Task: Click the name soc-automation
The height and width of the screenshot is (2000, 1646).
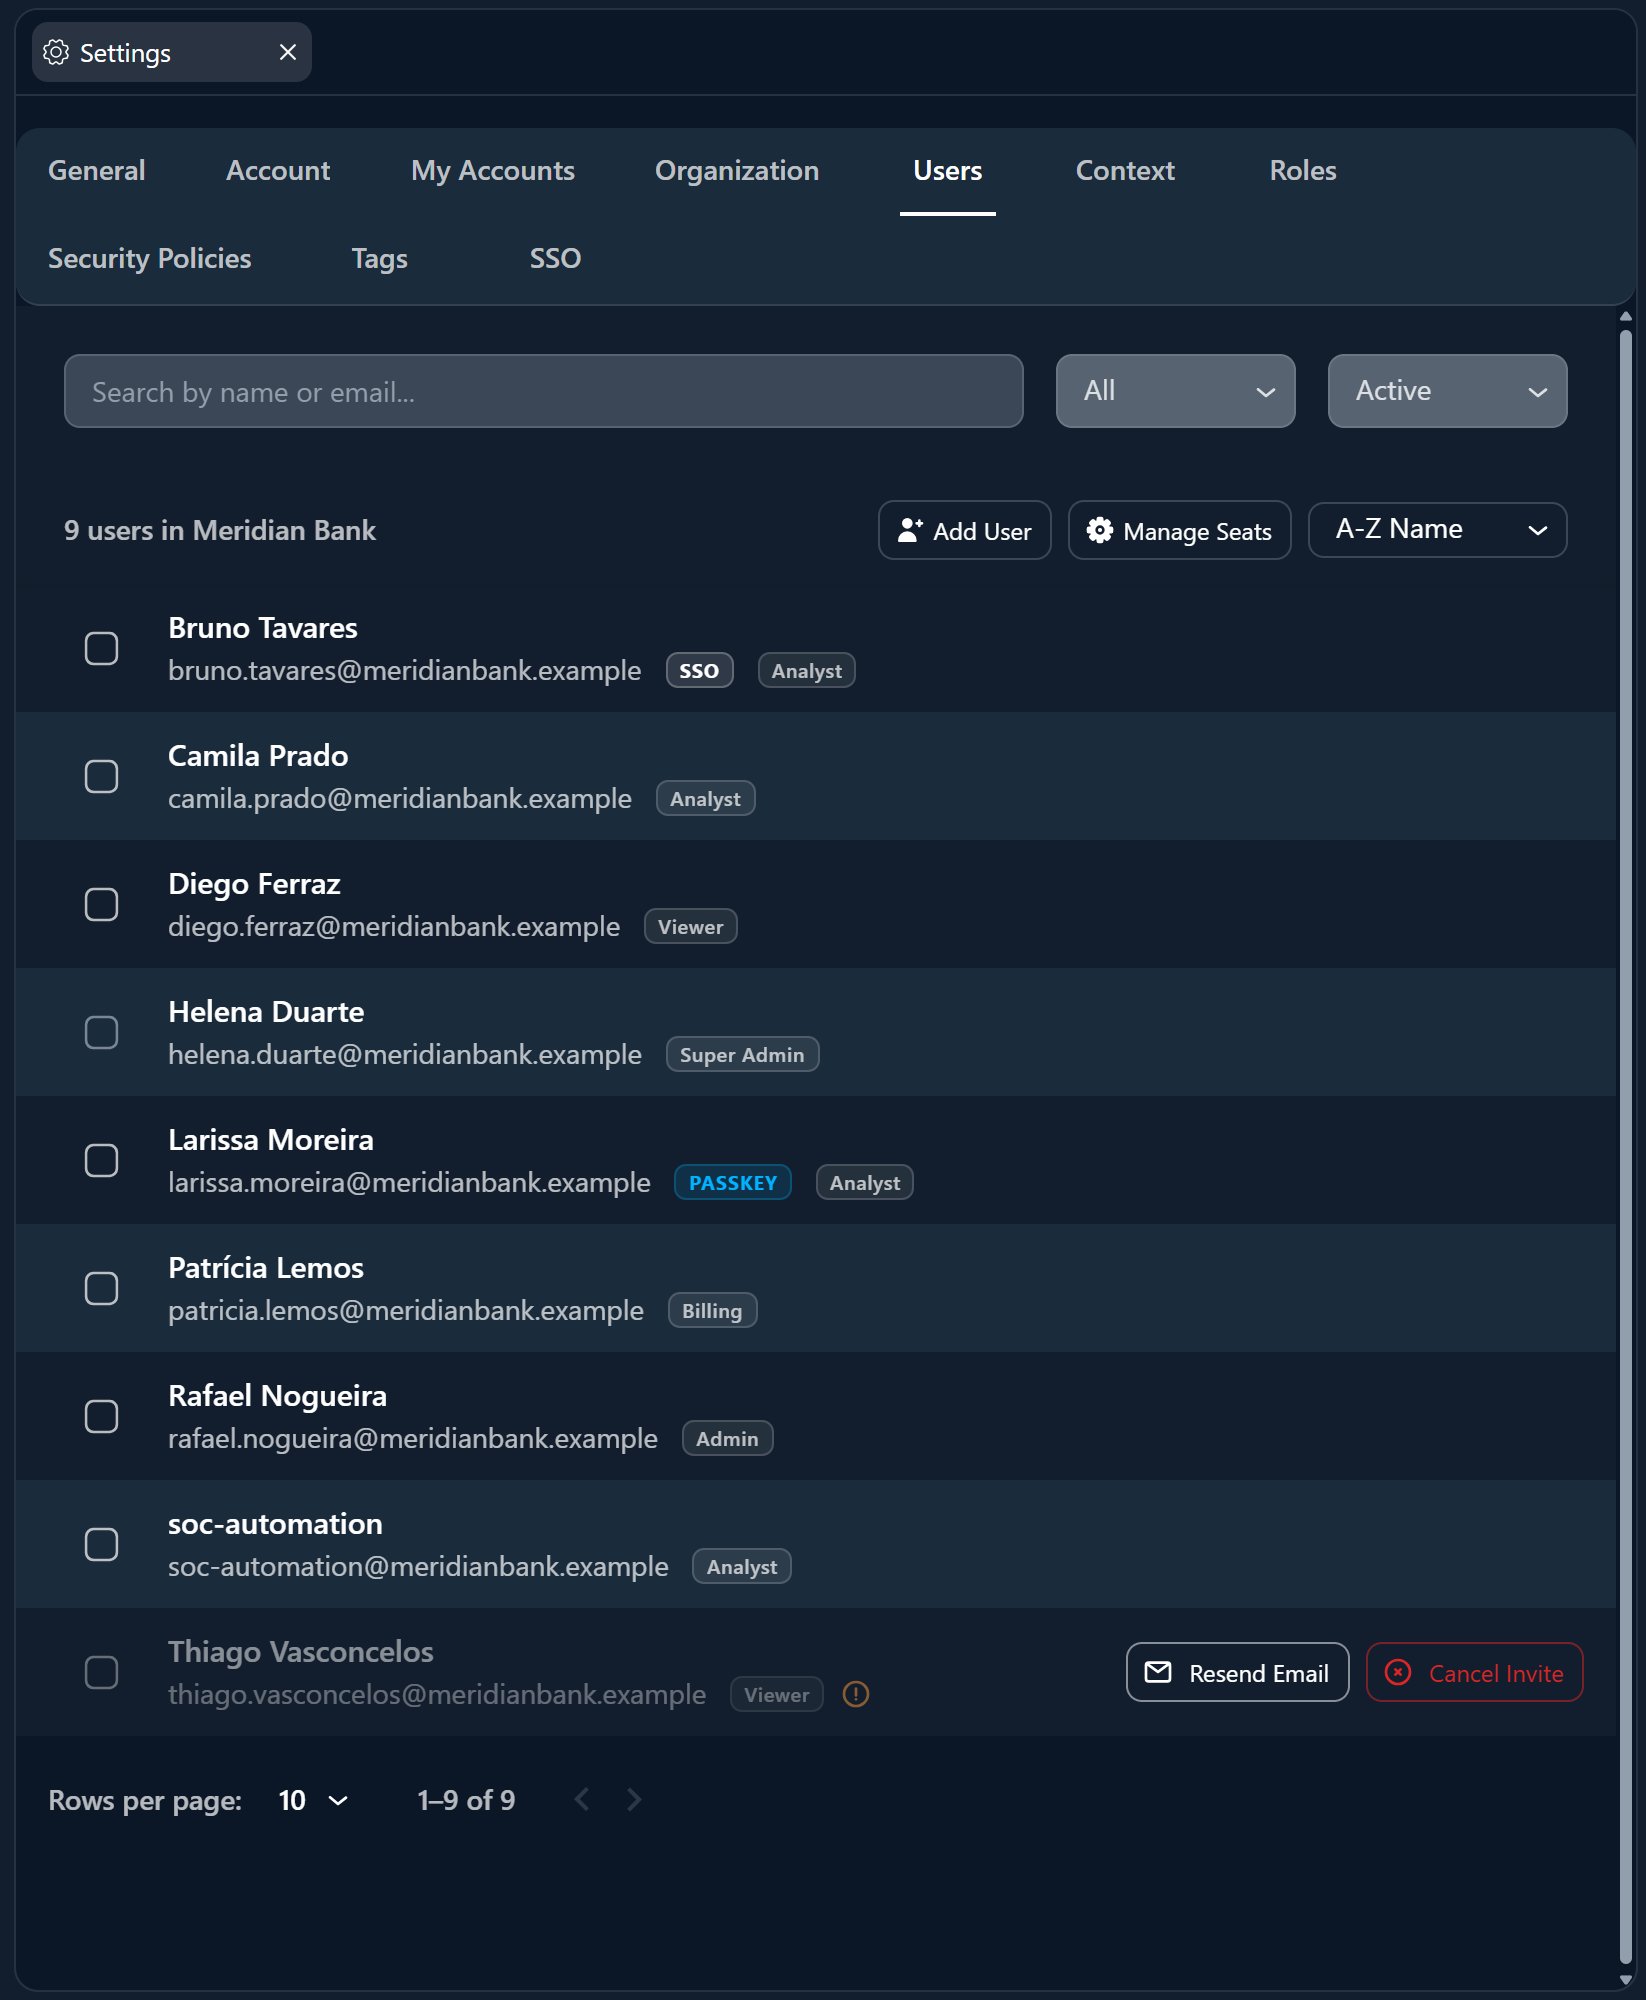Action: pos(276,1524)
